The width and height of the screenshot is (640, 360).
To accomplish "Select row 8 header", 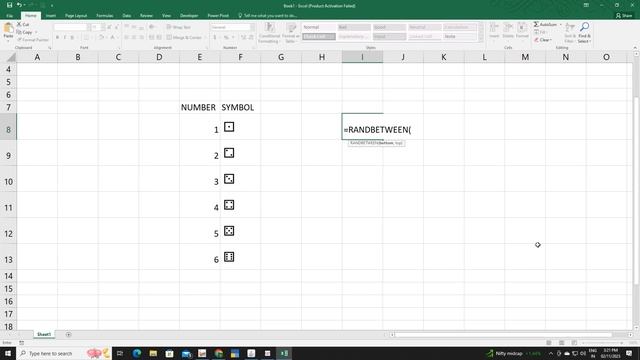I will point(8,129).
